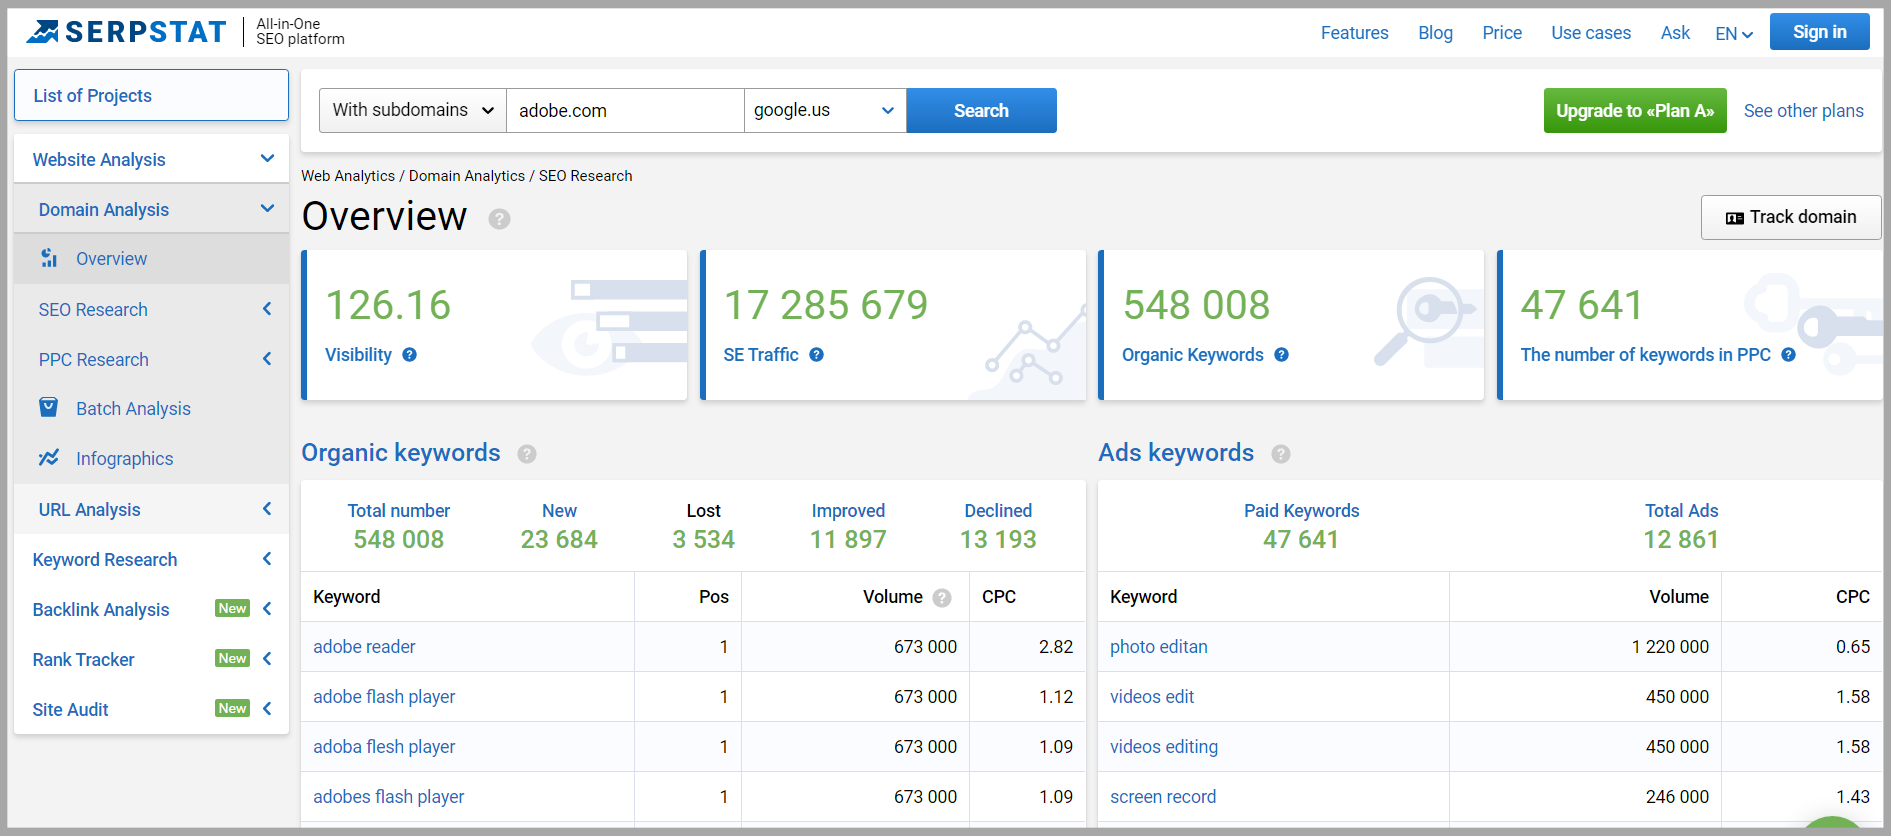Viewport: 1891px width, 836px height.
Task: Click the Infographics chart icon
Action: pyautogui.click(x=48, y=458)
